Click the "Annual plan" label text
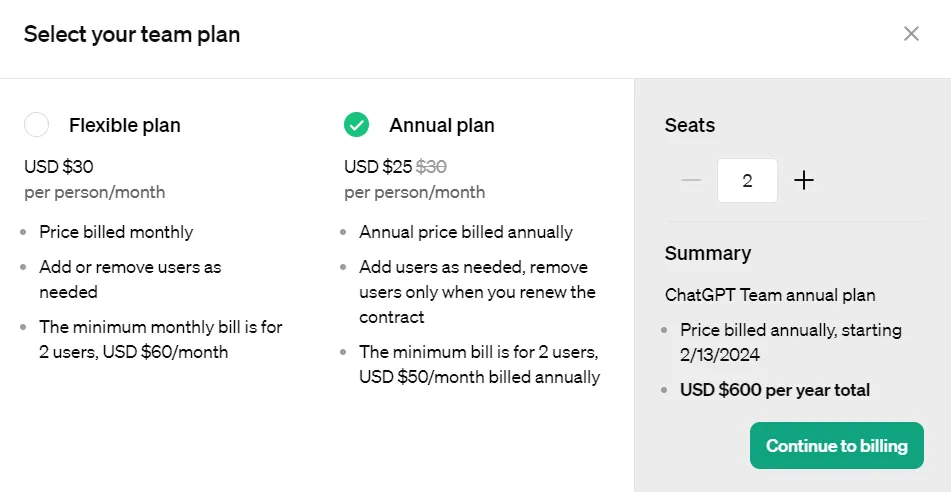 (x=442, y=126)
